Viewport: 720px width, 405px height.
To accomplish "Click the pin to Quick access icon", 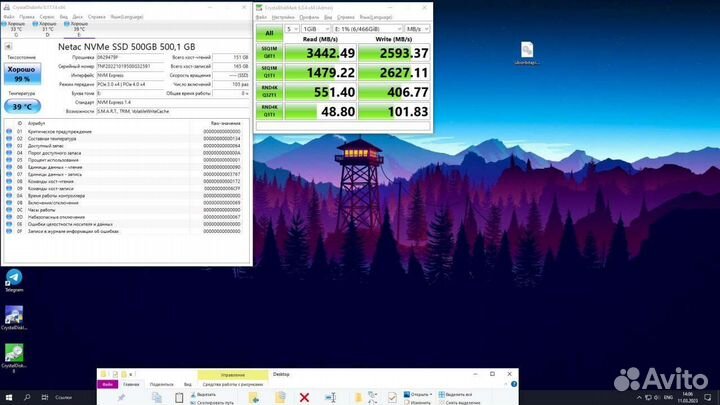I will click(x=121, y=398).
